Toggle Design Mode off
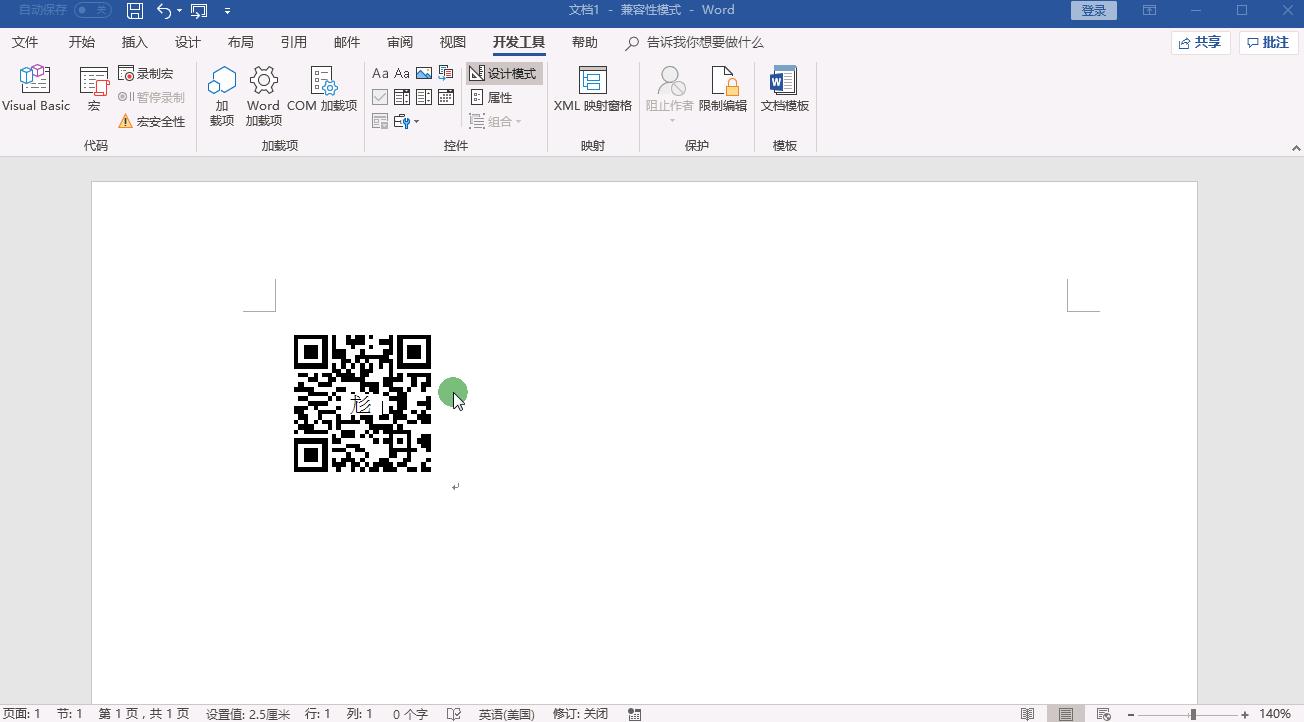Screen dimensions: 1304x722 502,72
